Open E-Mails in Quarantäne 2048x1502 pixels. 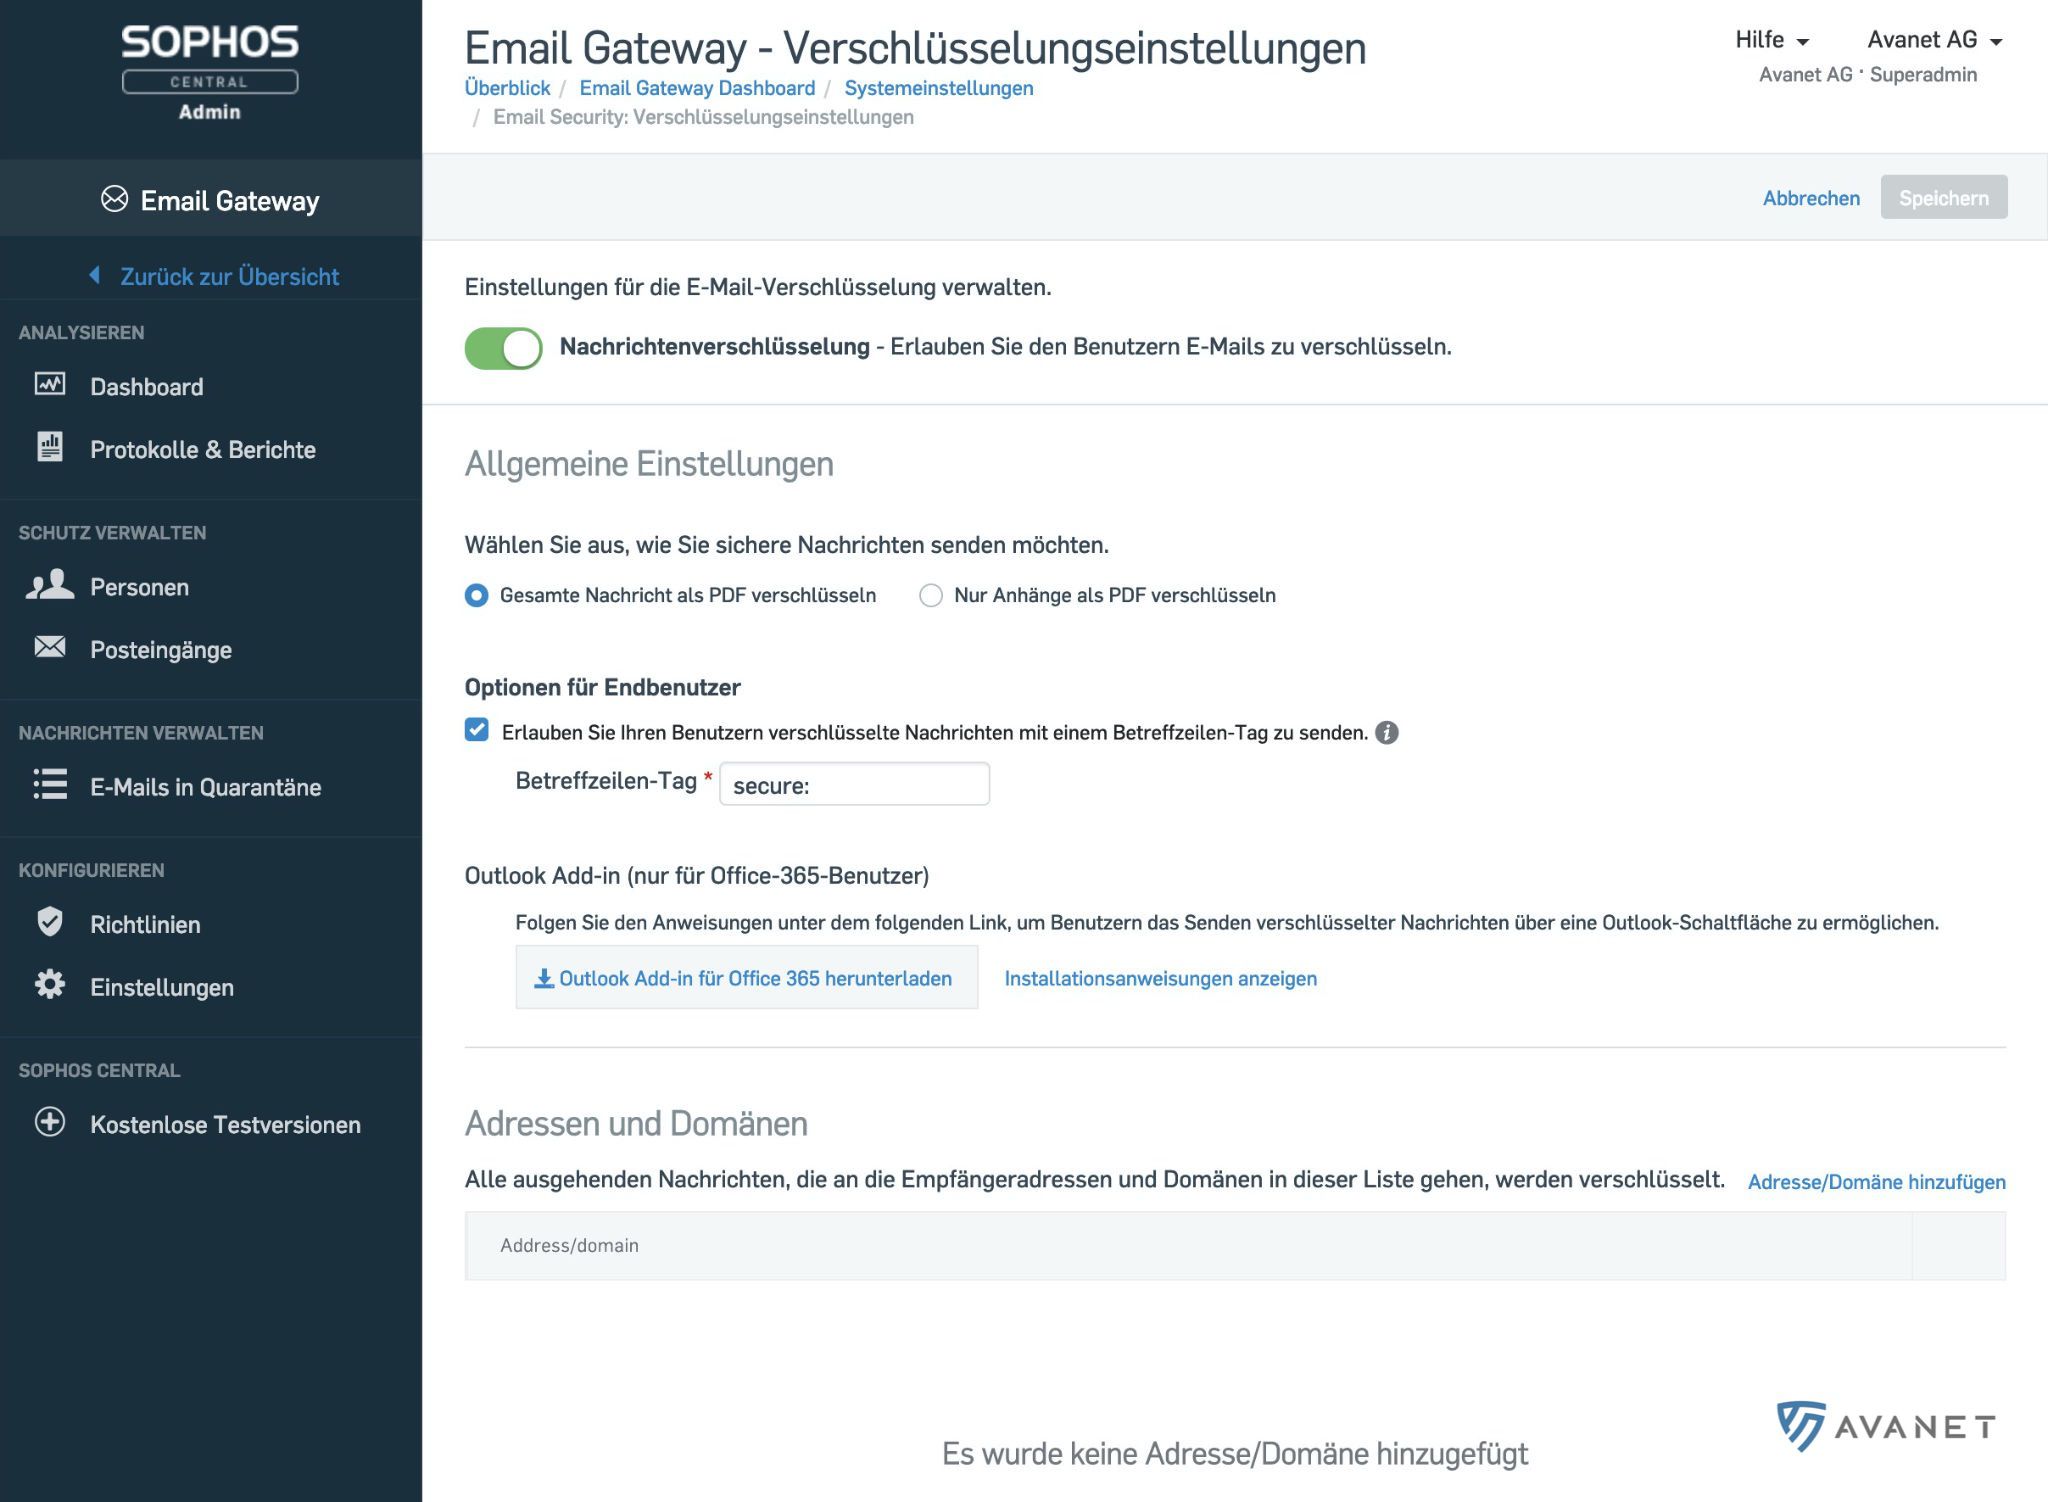point(206,787)
